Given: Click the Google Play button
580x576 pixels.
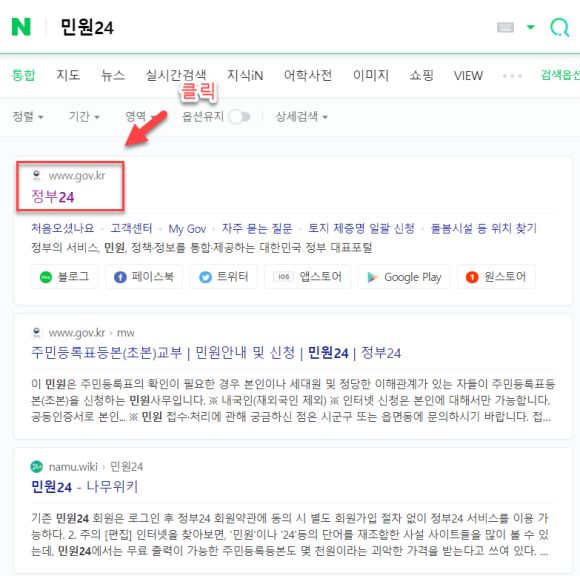Looking at the screenshot, I should 404,276.
